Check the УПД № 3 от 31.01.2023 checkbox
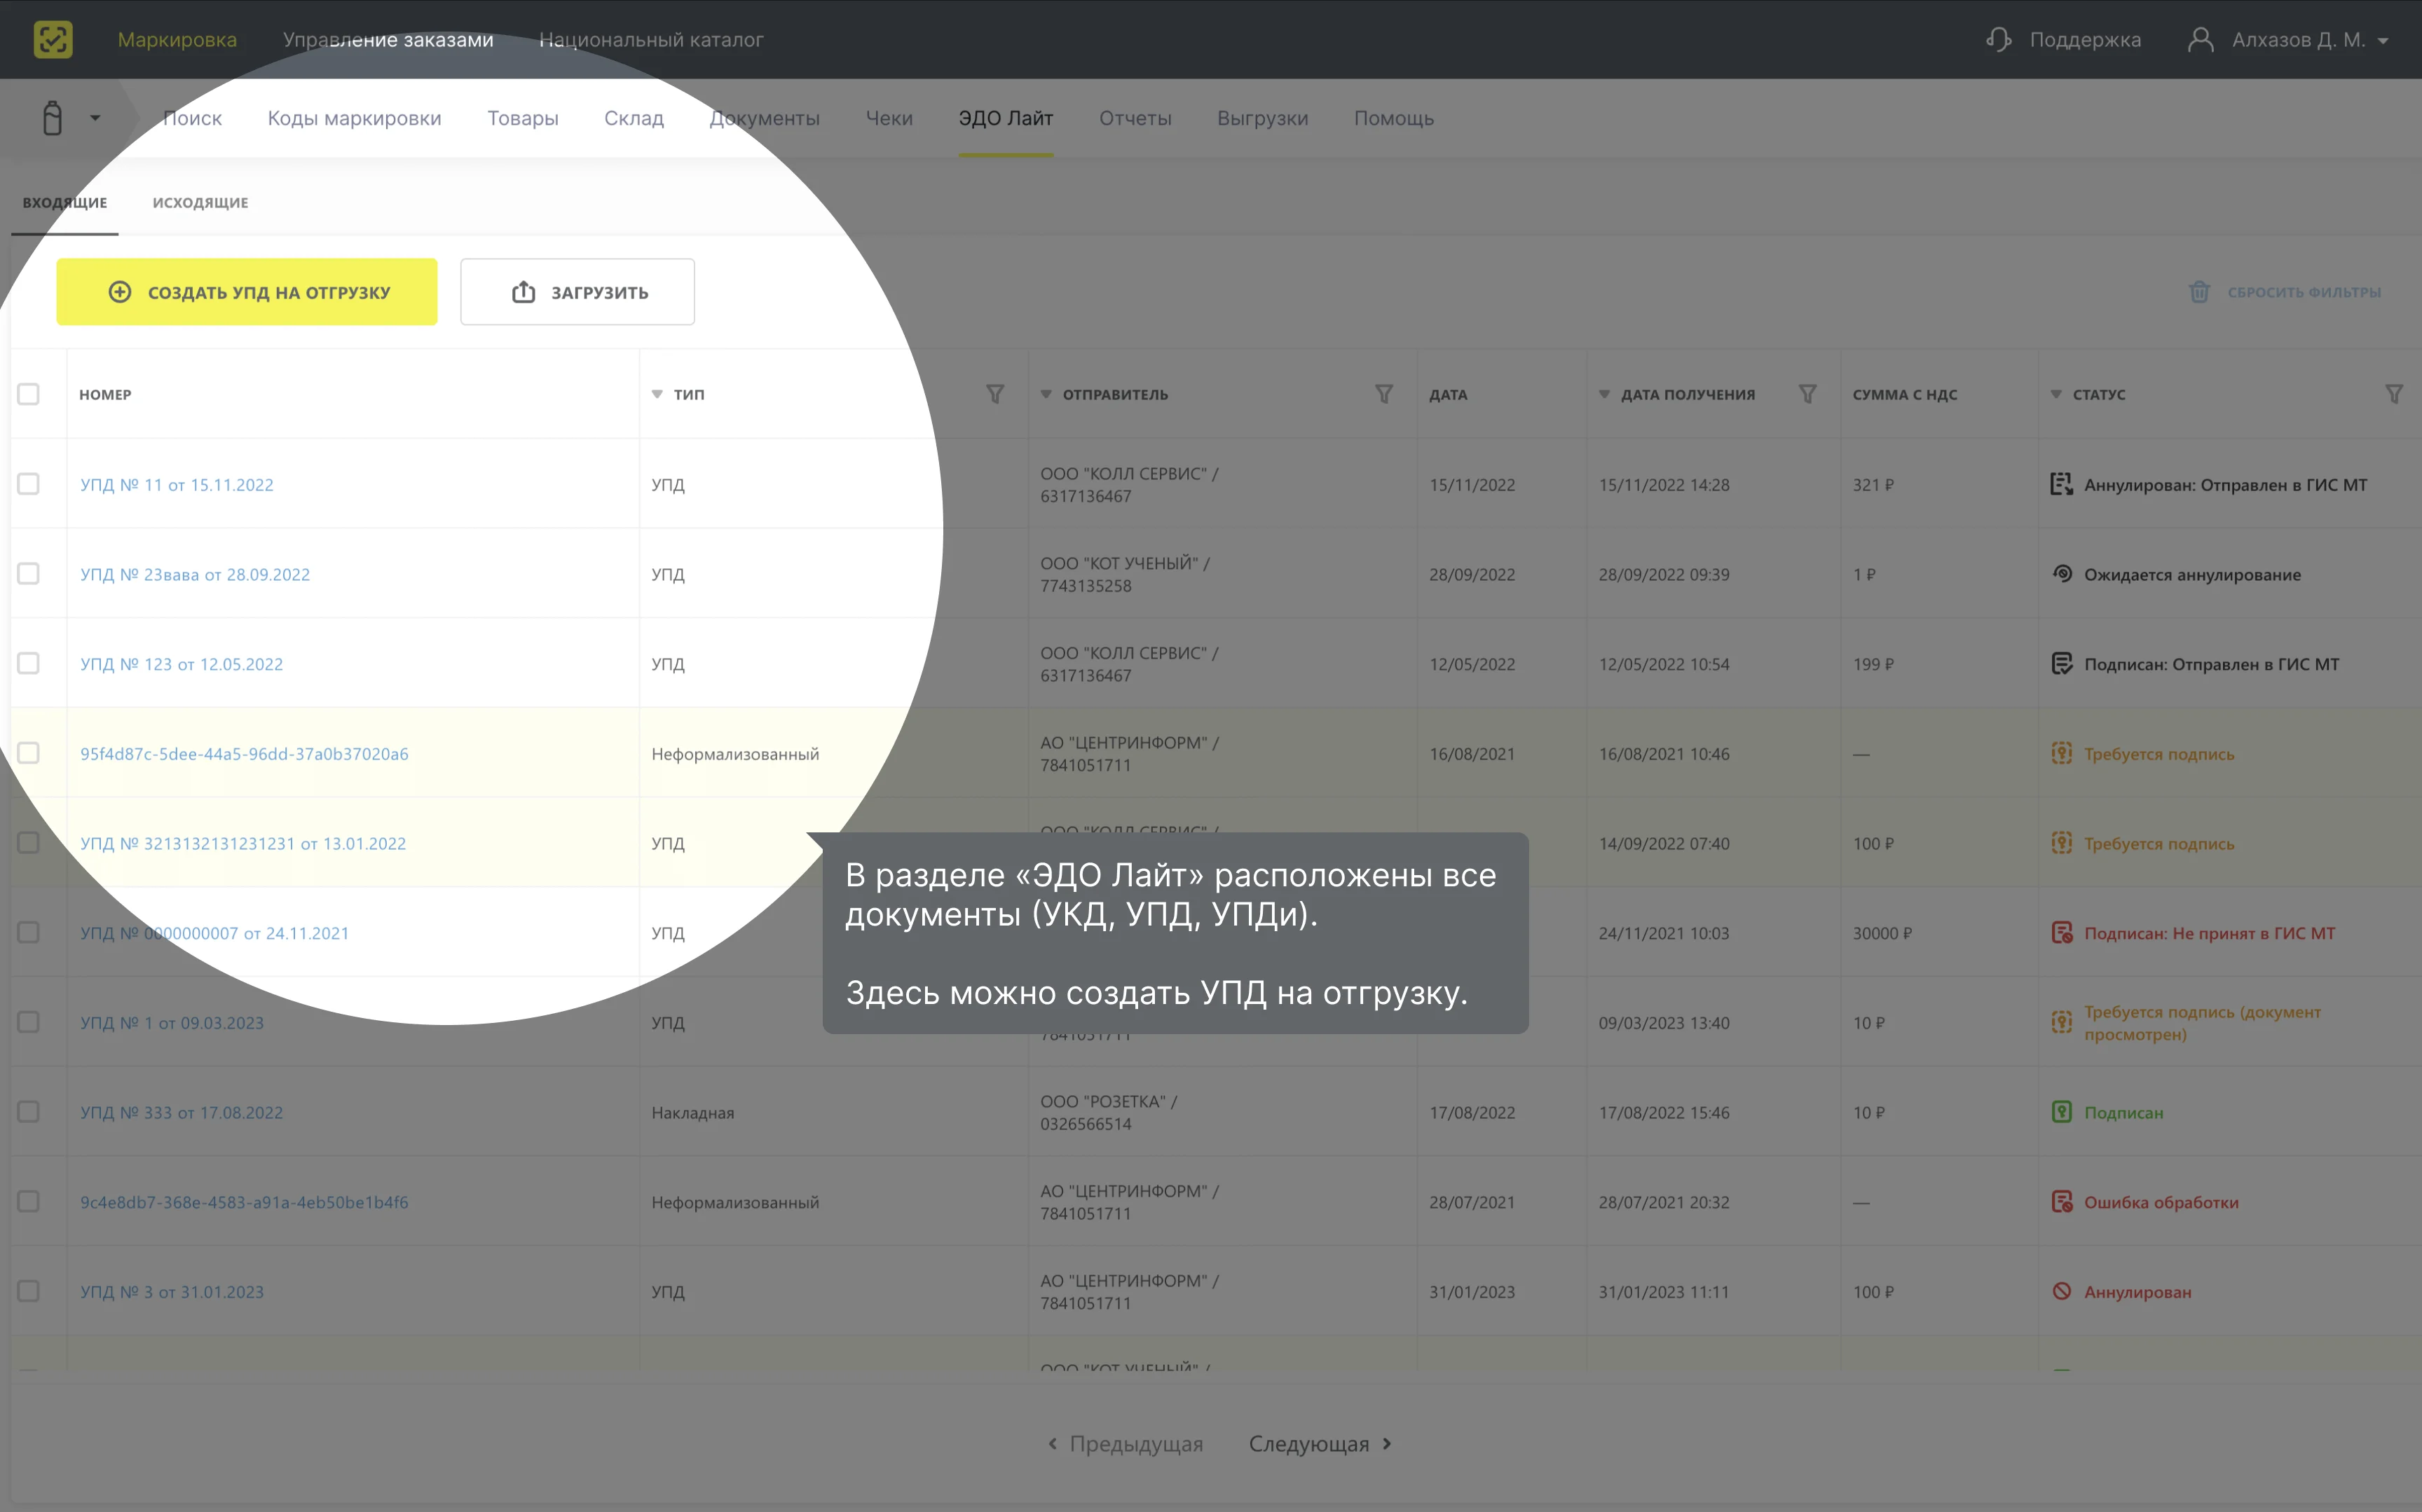Viewport: 2422px width, 1512px height. pos(28,1291)
